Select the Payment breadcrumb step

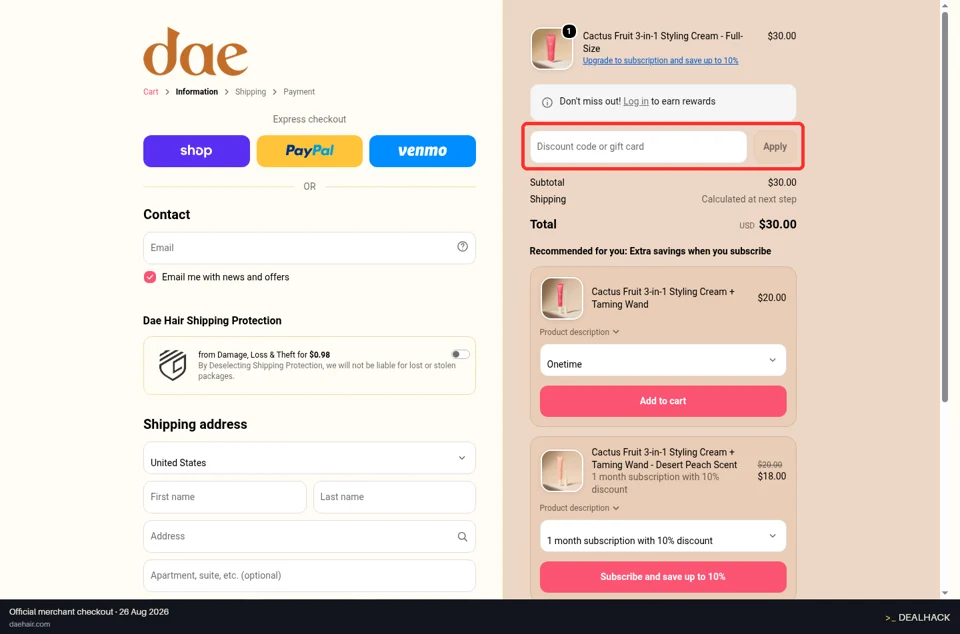coord(299,92)
